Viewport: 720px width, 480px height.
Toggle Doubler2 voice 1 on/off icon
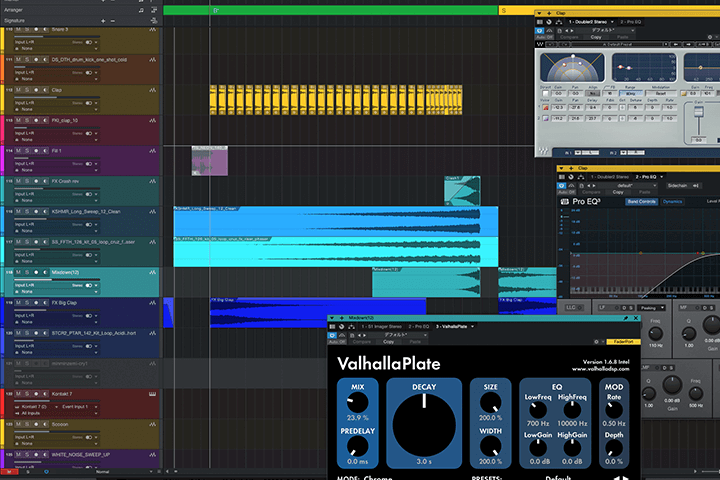point(546,107)
